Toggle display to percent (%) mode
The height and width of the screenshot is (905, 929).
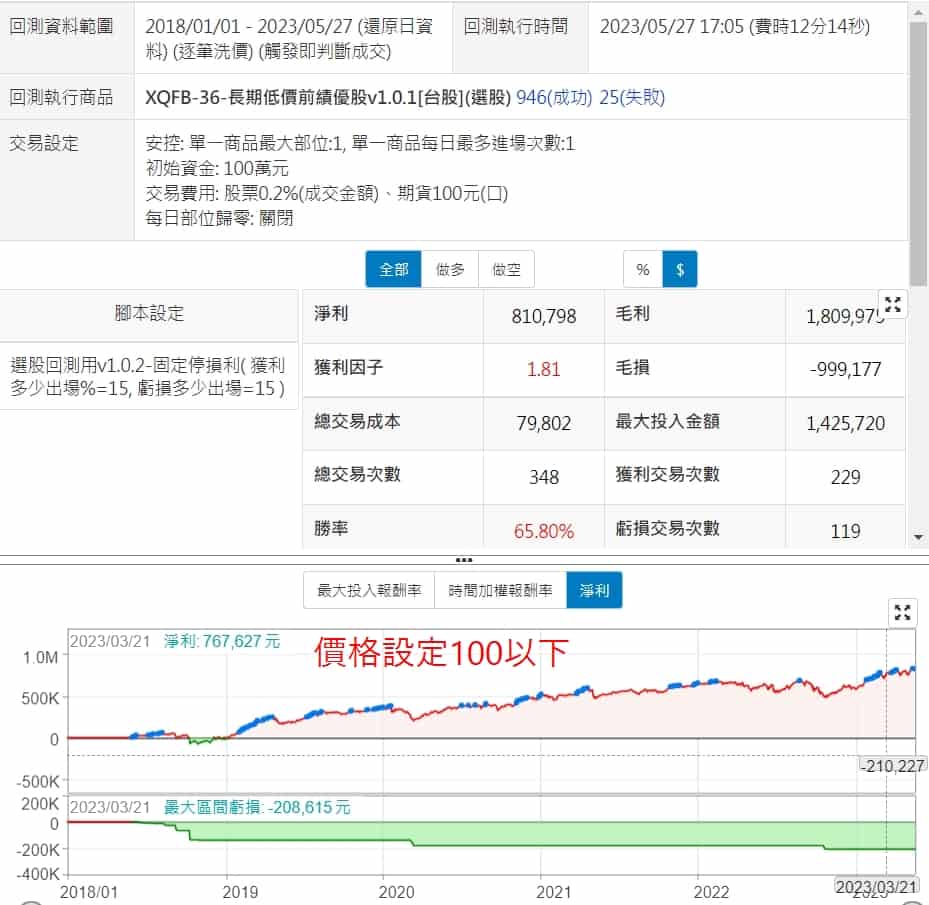643,270
